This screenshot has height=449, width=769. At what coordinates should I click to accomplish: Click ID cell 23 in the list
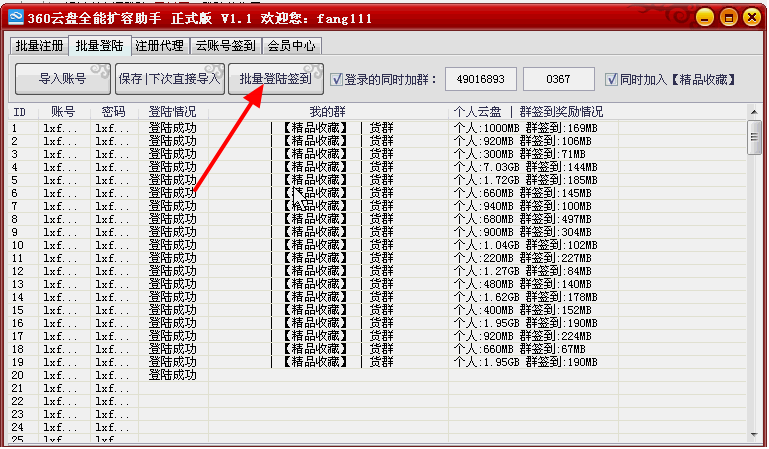(x=18, y=414)
